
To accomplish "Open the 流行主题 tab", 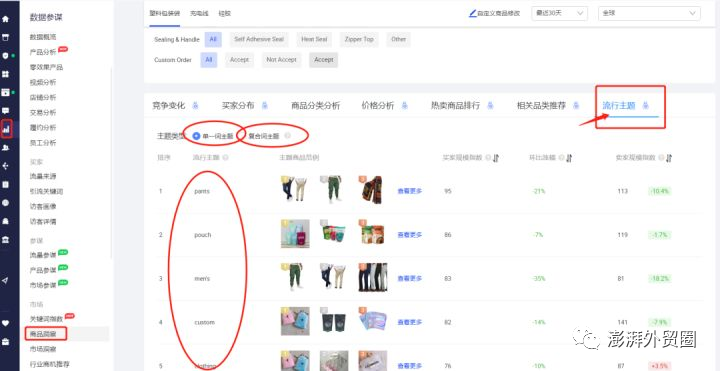I will (x=619, y=106).
